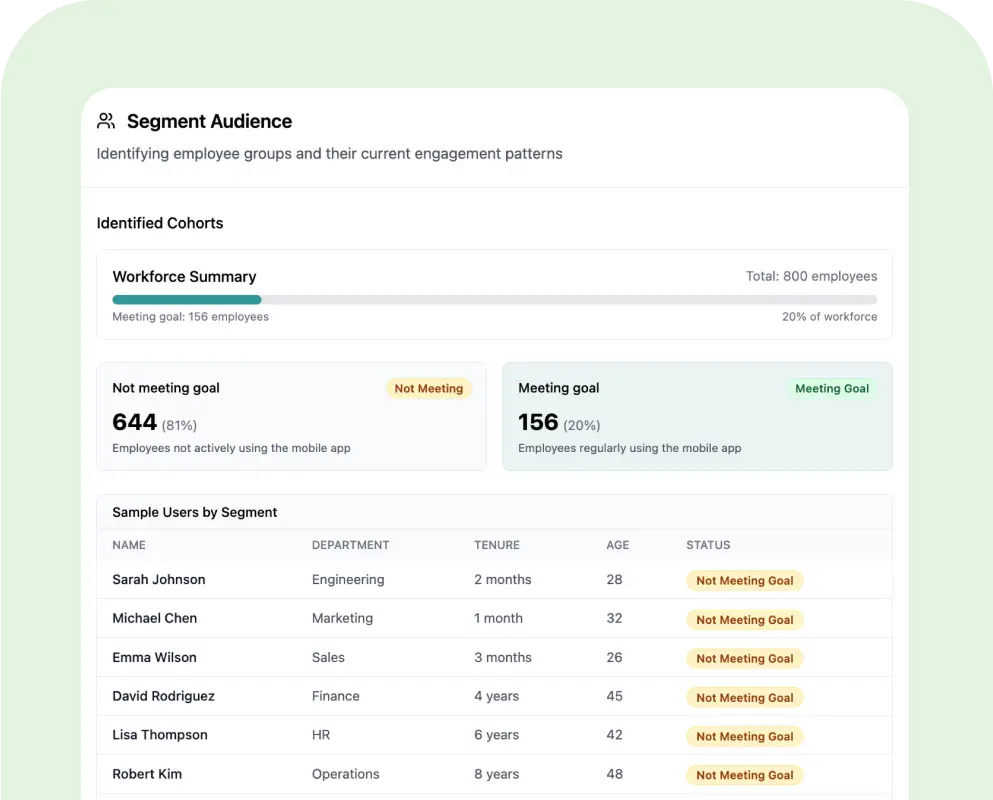Click Lisa Thompson's Not Meeting Goal status

pyautogui.click(x=745, y=736)
